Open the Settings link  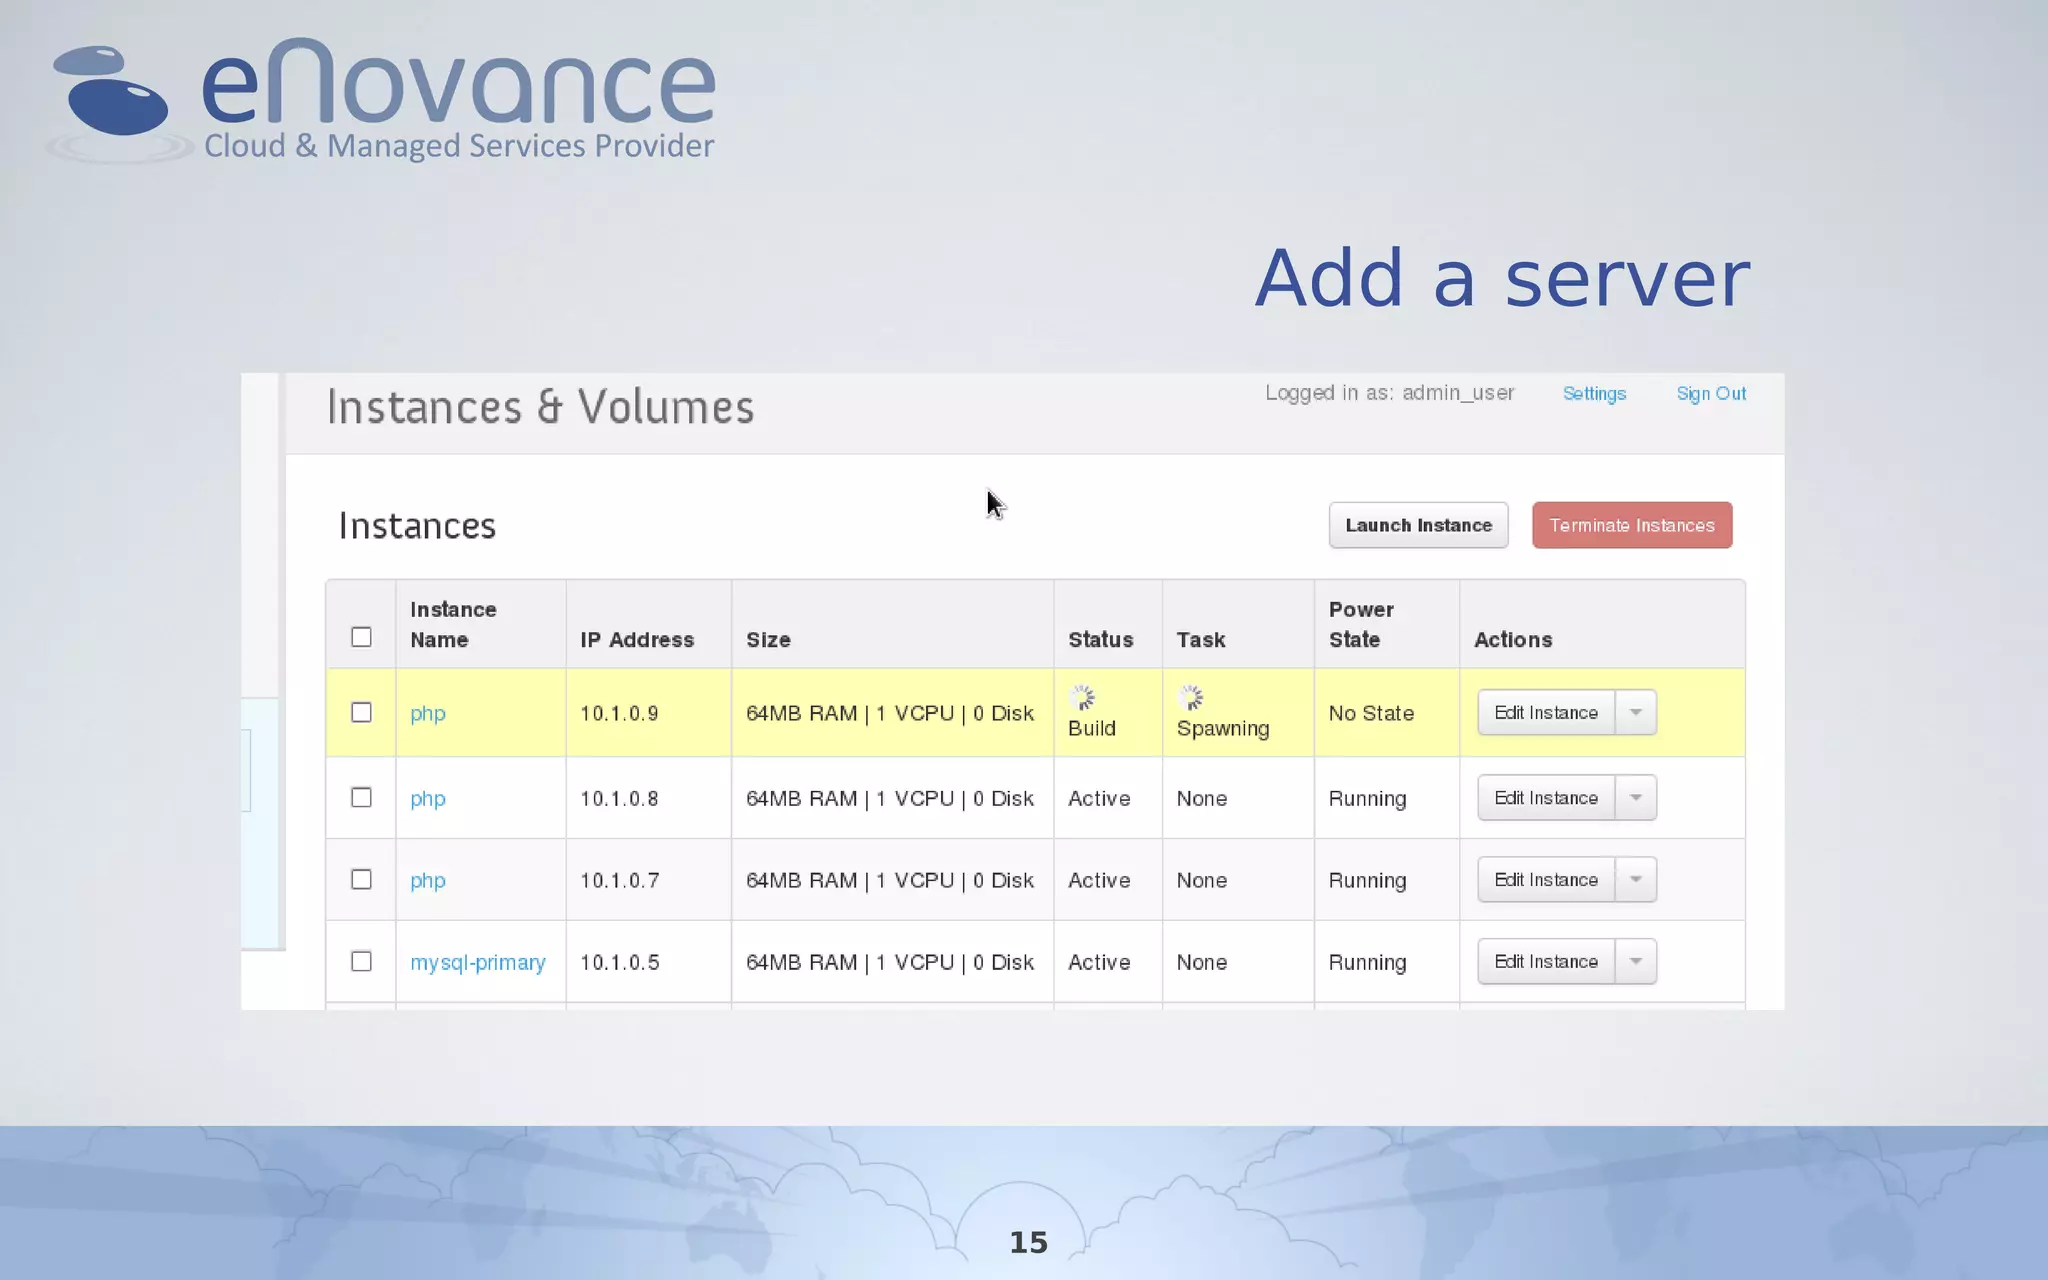coord(1594,393)
